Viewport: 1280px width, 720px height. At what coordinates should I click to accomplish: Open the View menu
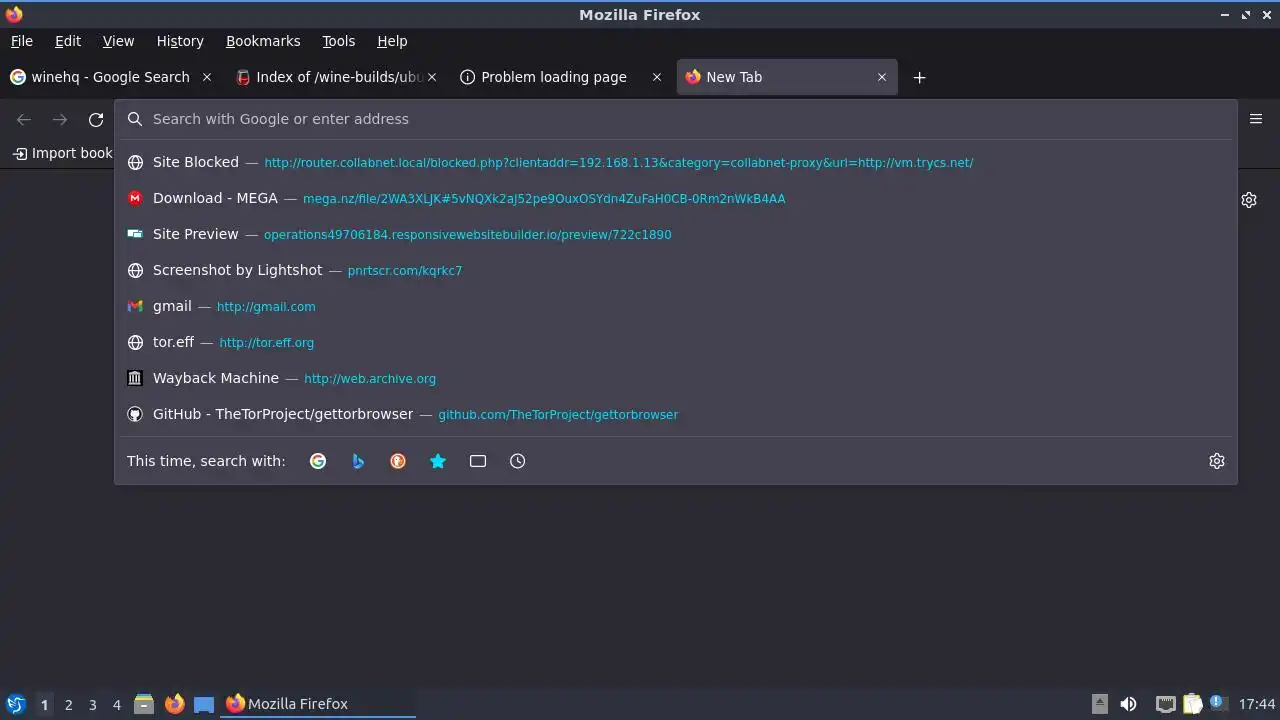pos(118,41)
